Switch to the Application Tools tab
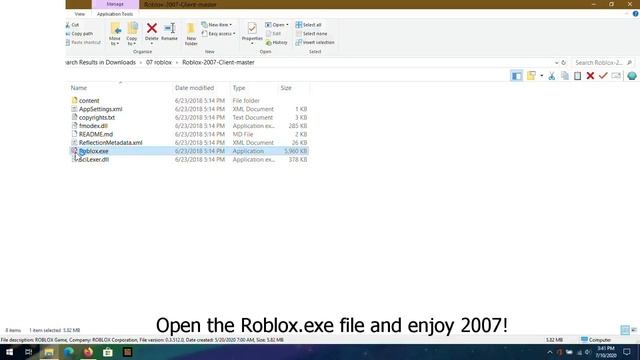 pyautogui.click(x=115, y=14)
